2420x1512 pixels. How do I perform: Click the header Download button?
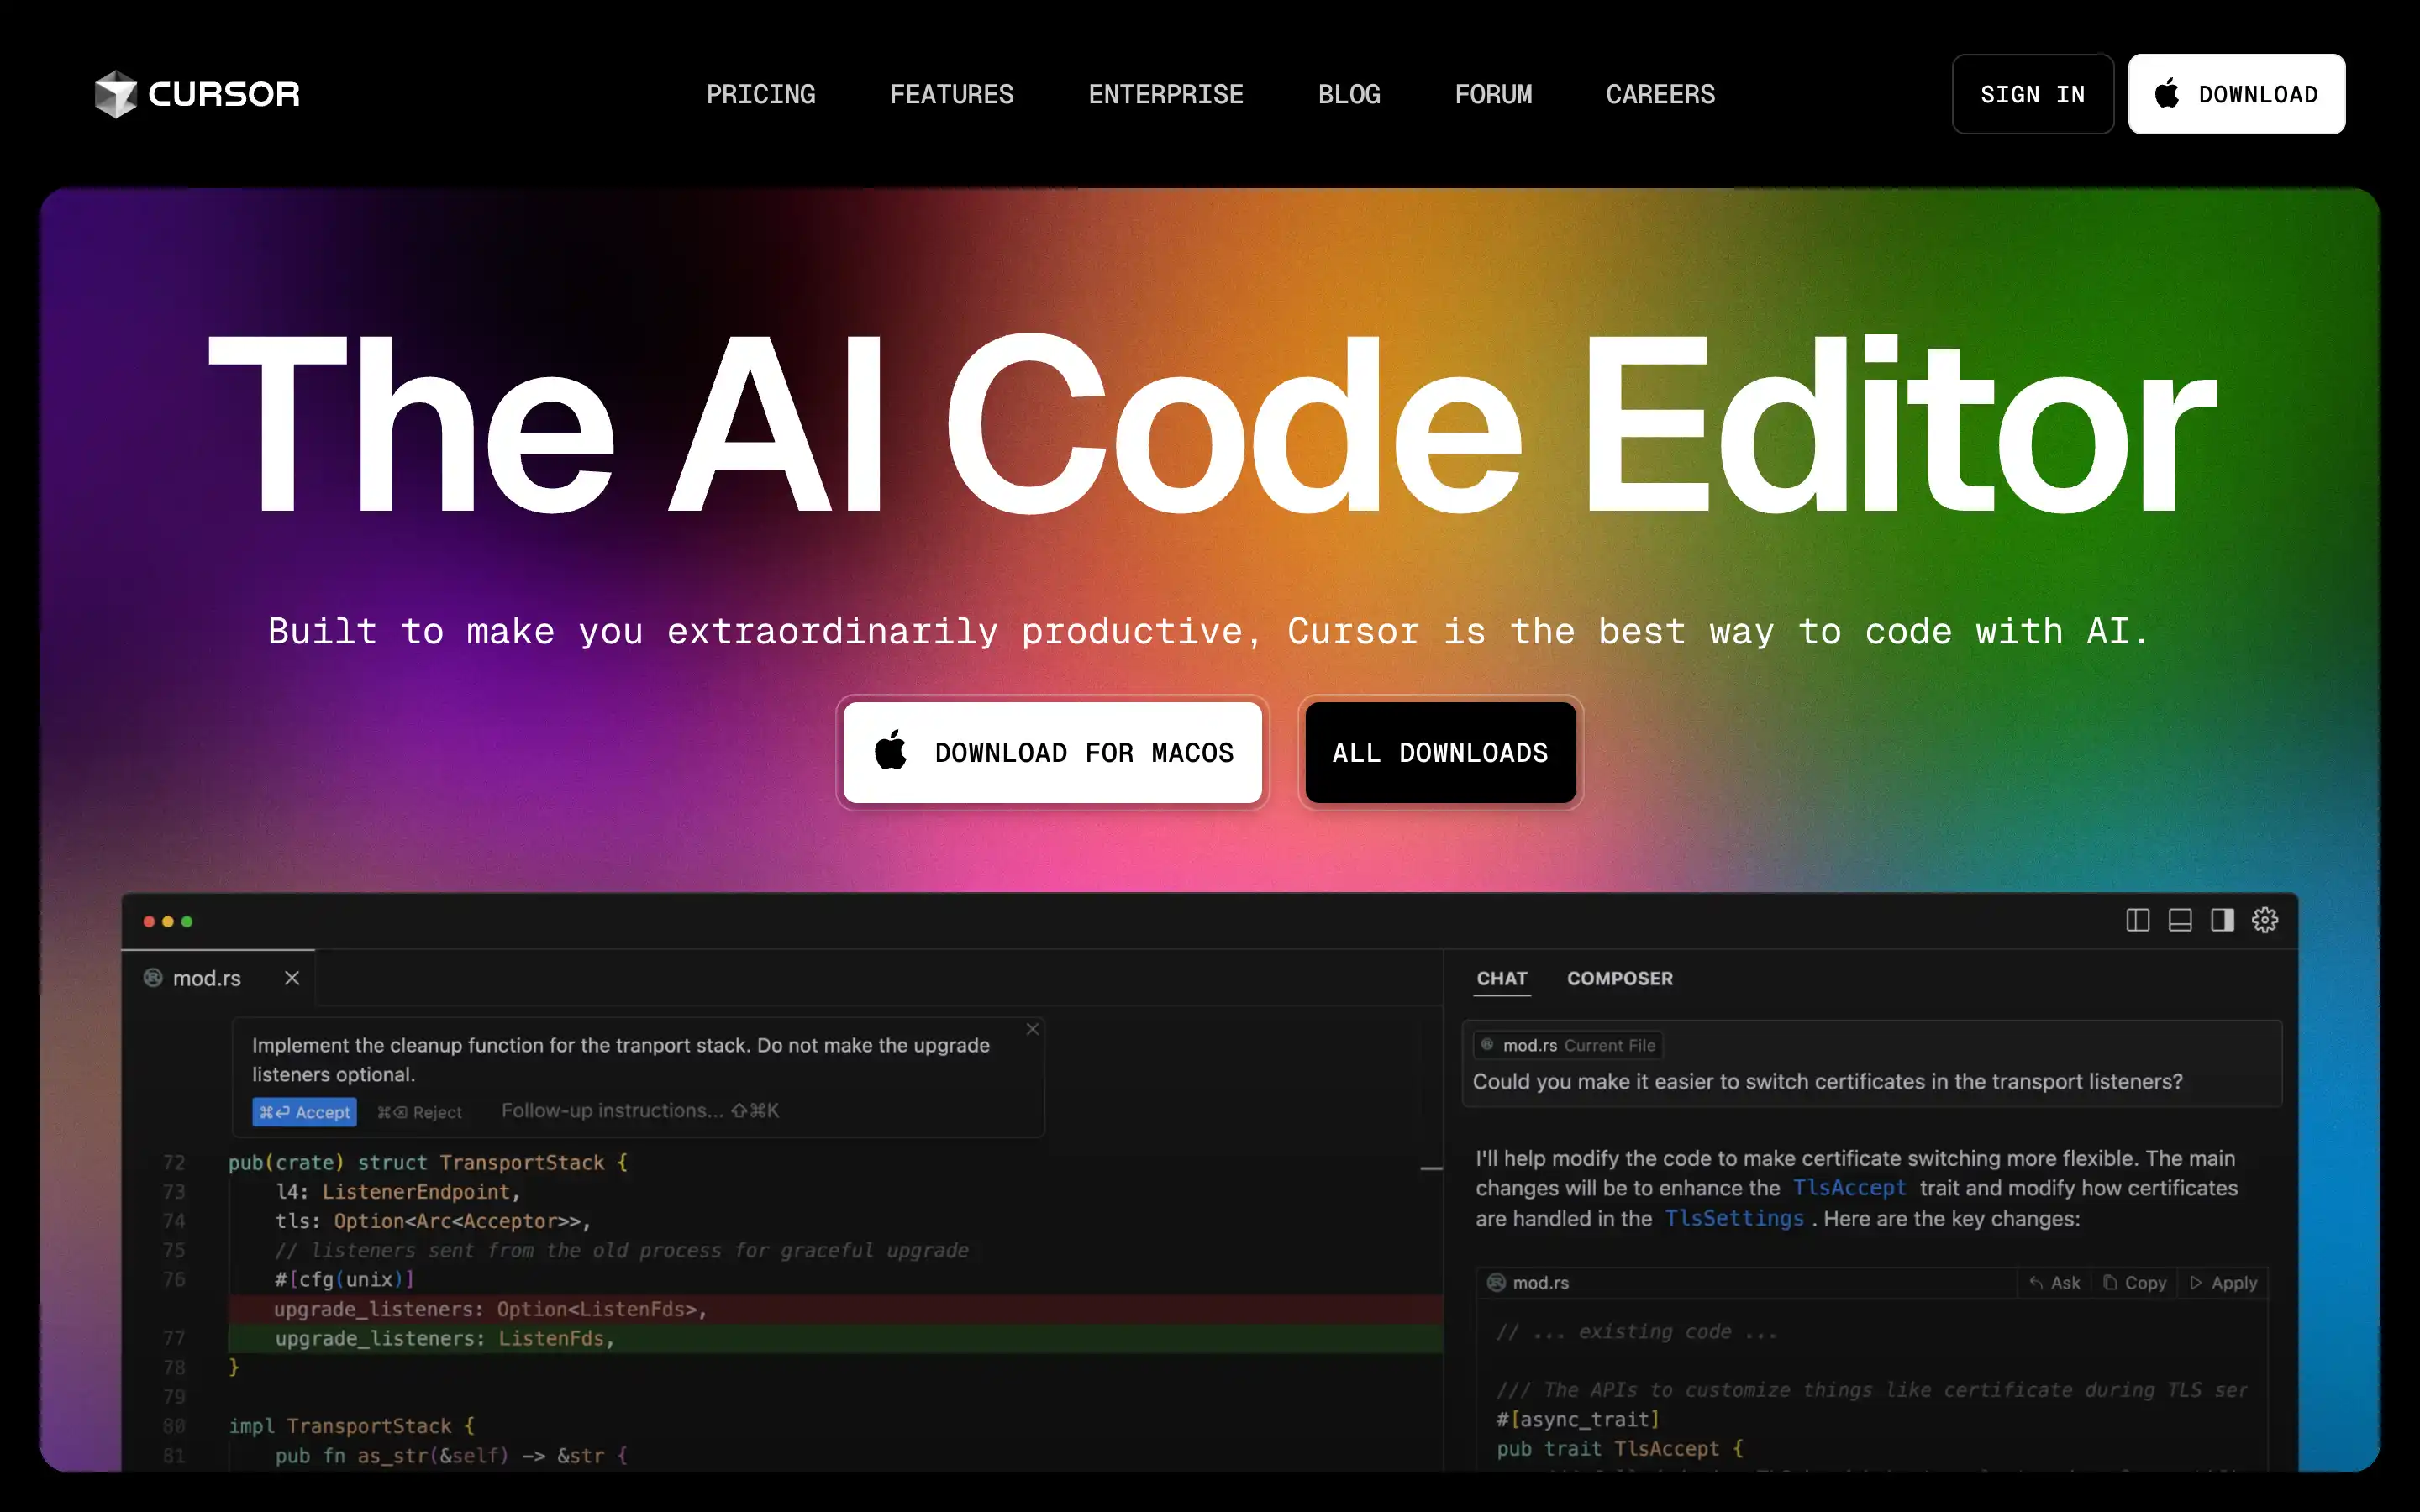(2236, 94)
